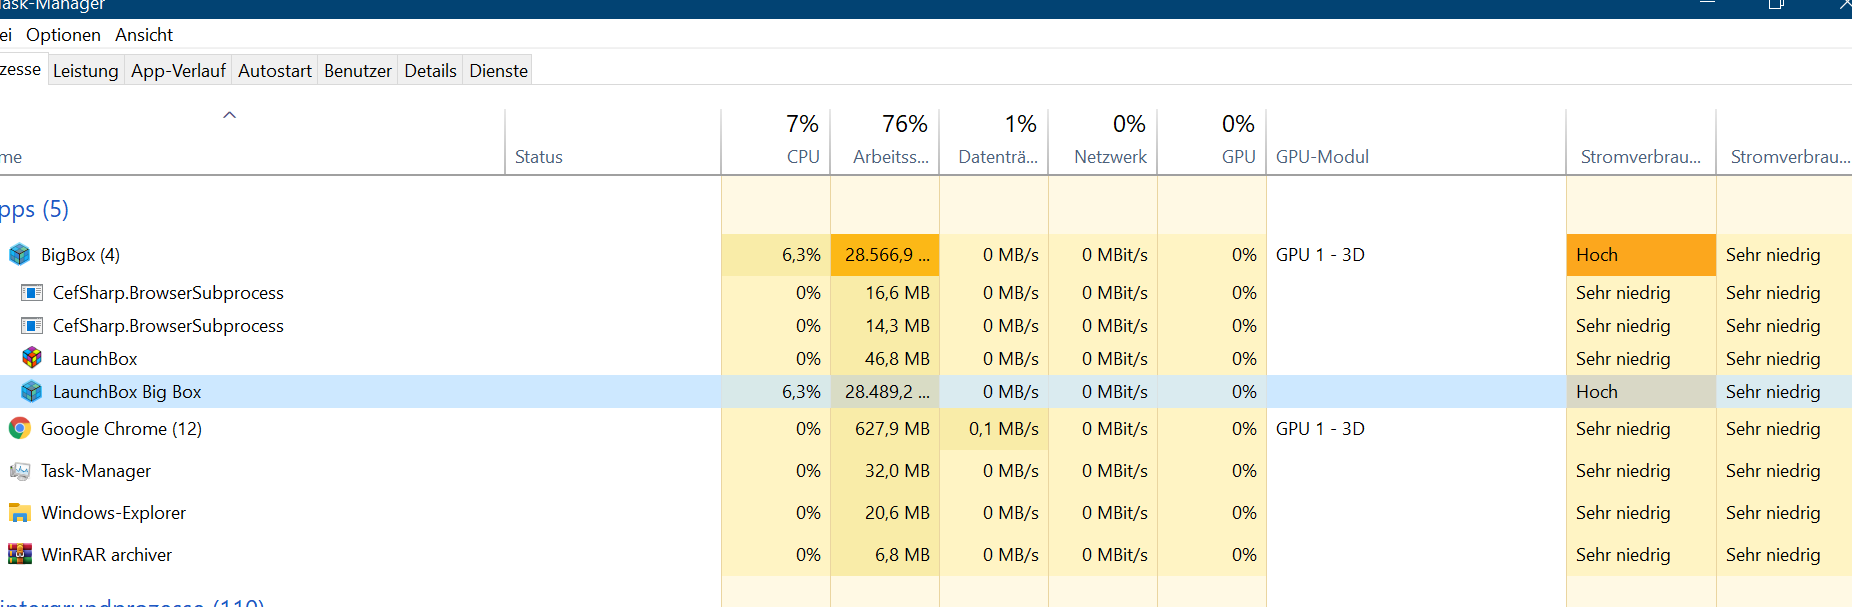Select Google Chrome (12) process group
The image size is (1852, 607).
point(926,429)
